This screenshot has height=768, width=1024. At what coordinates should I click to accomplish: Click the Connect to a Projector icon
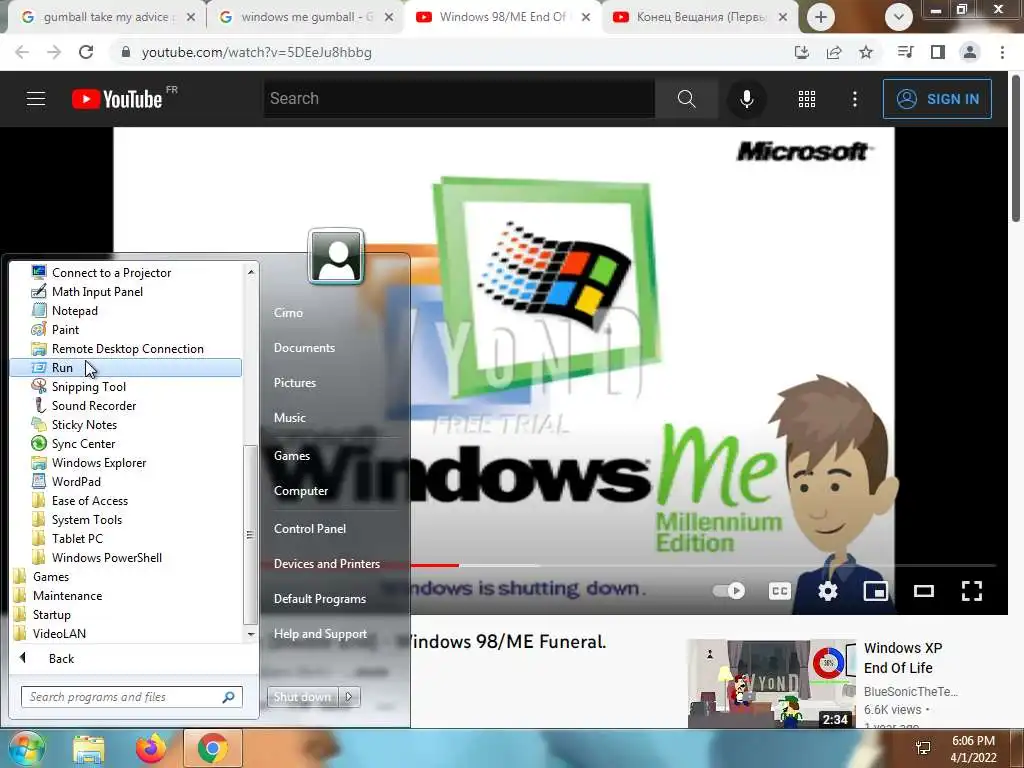[x=39, y=272]
